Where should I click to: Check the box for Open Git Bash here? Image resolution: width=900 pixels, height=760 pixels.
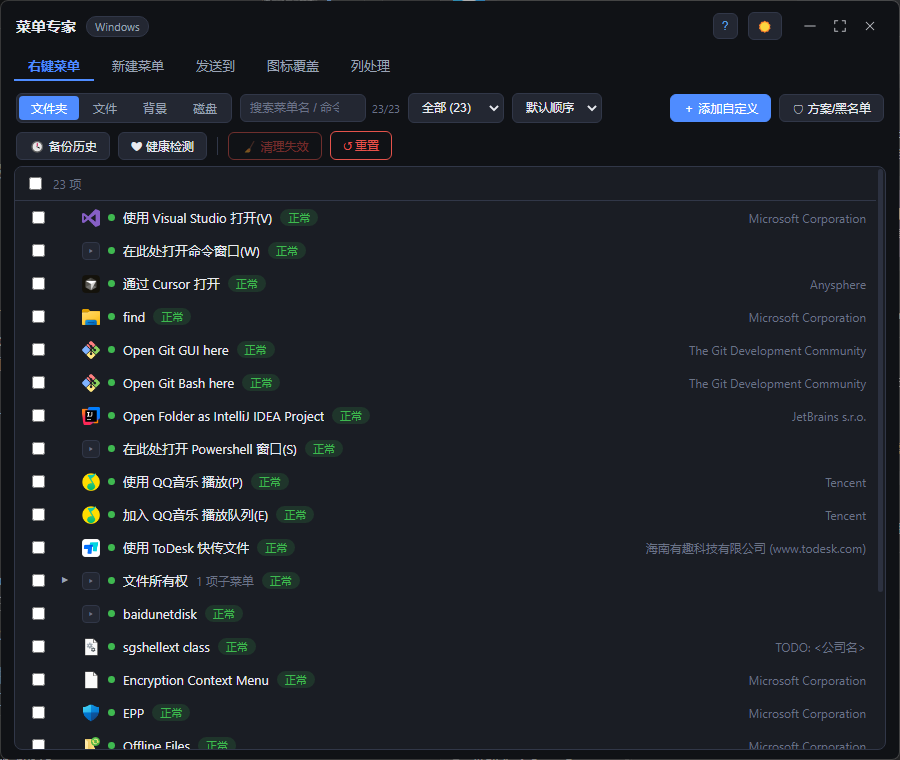pos(38,383)
